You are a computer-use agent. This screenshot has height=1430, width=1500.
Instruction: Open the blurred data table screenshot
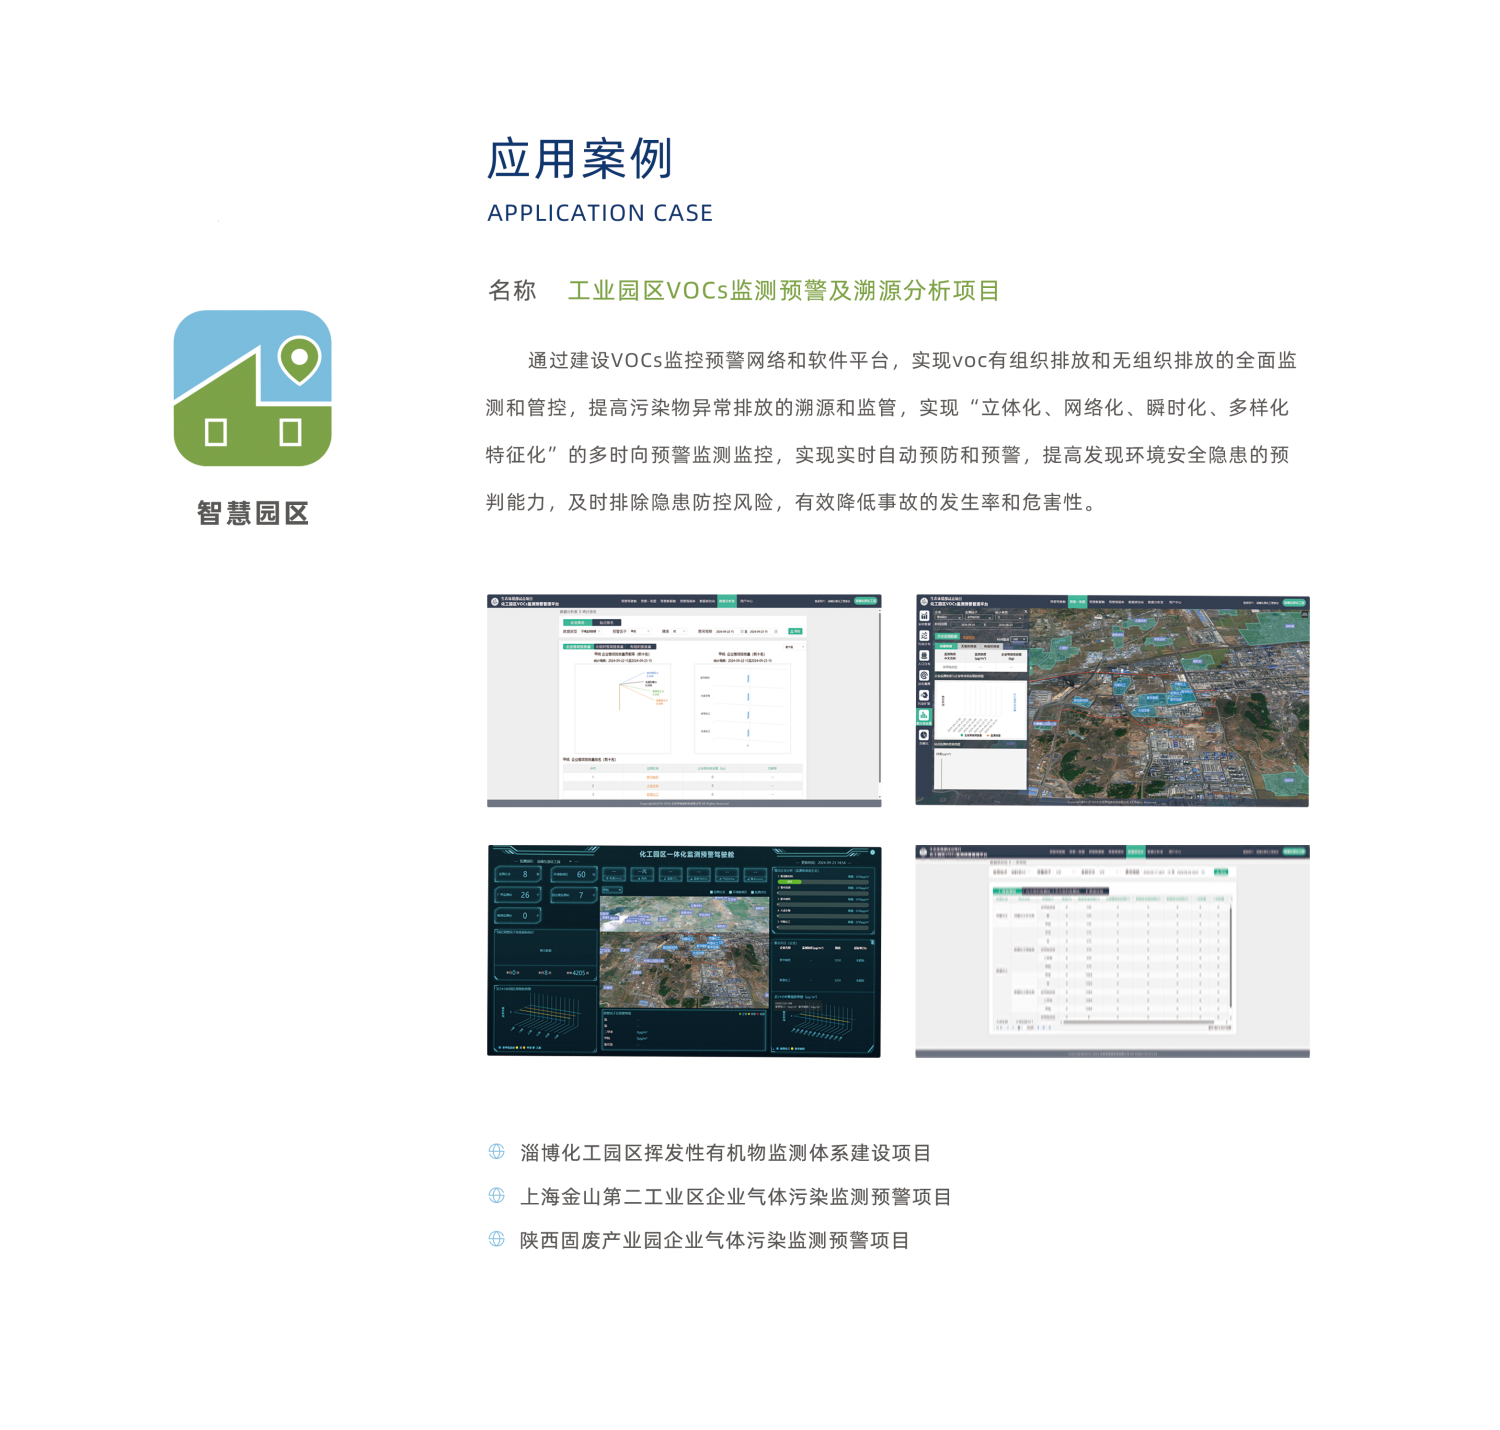(1112, 951)
